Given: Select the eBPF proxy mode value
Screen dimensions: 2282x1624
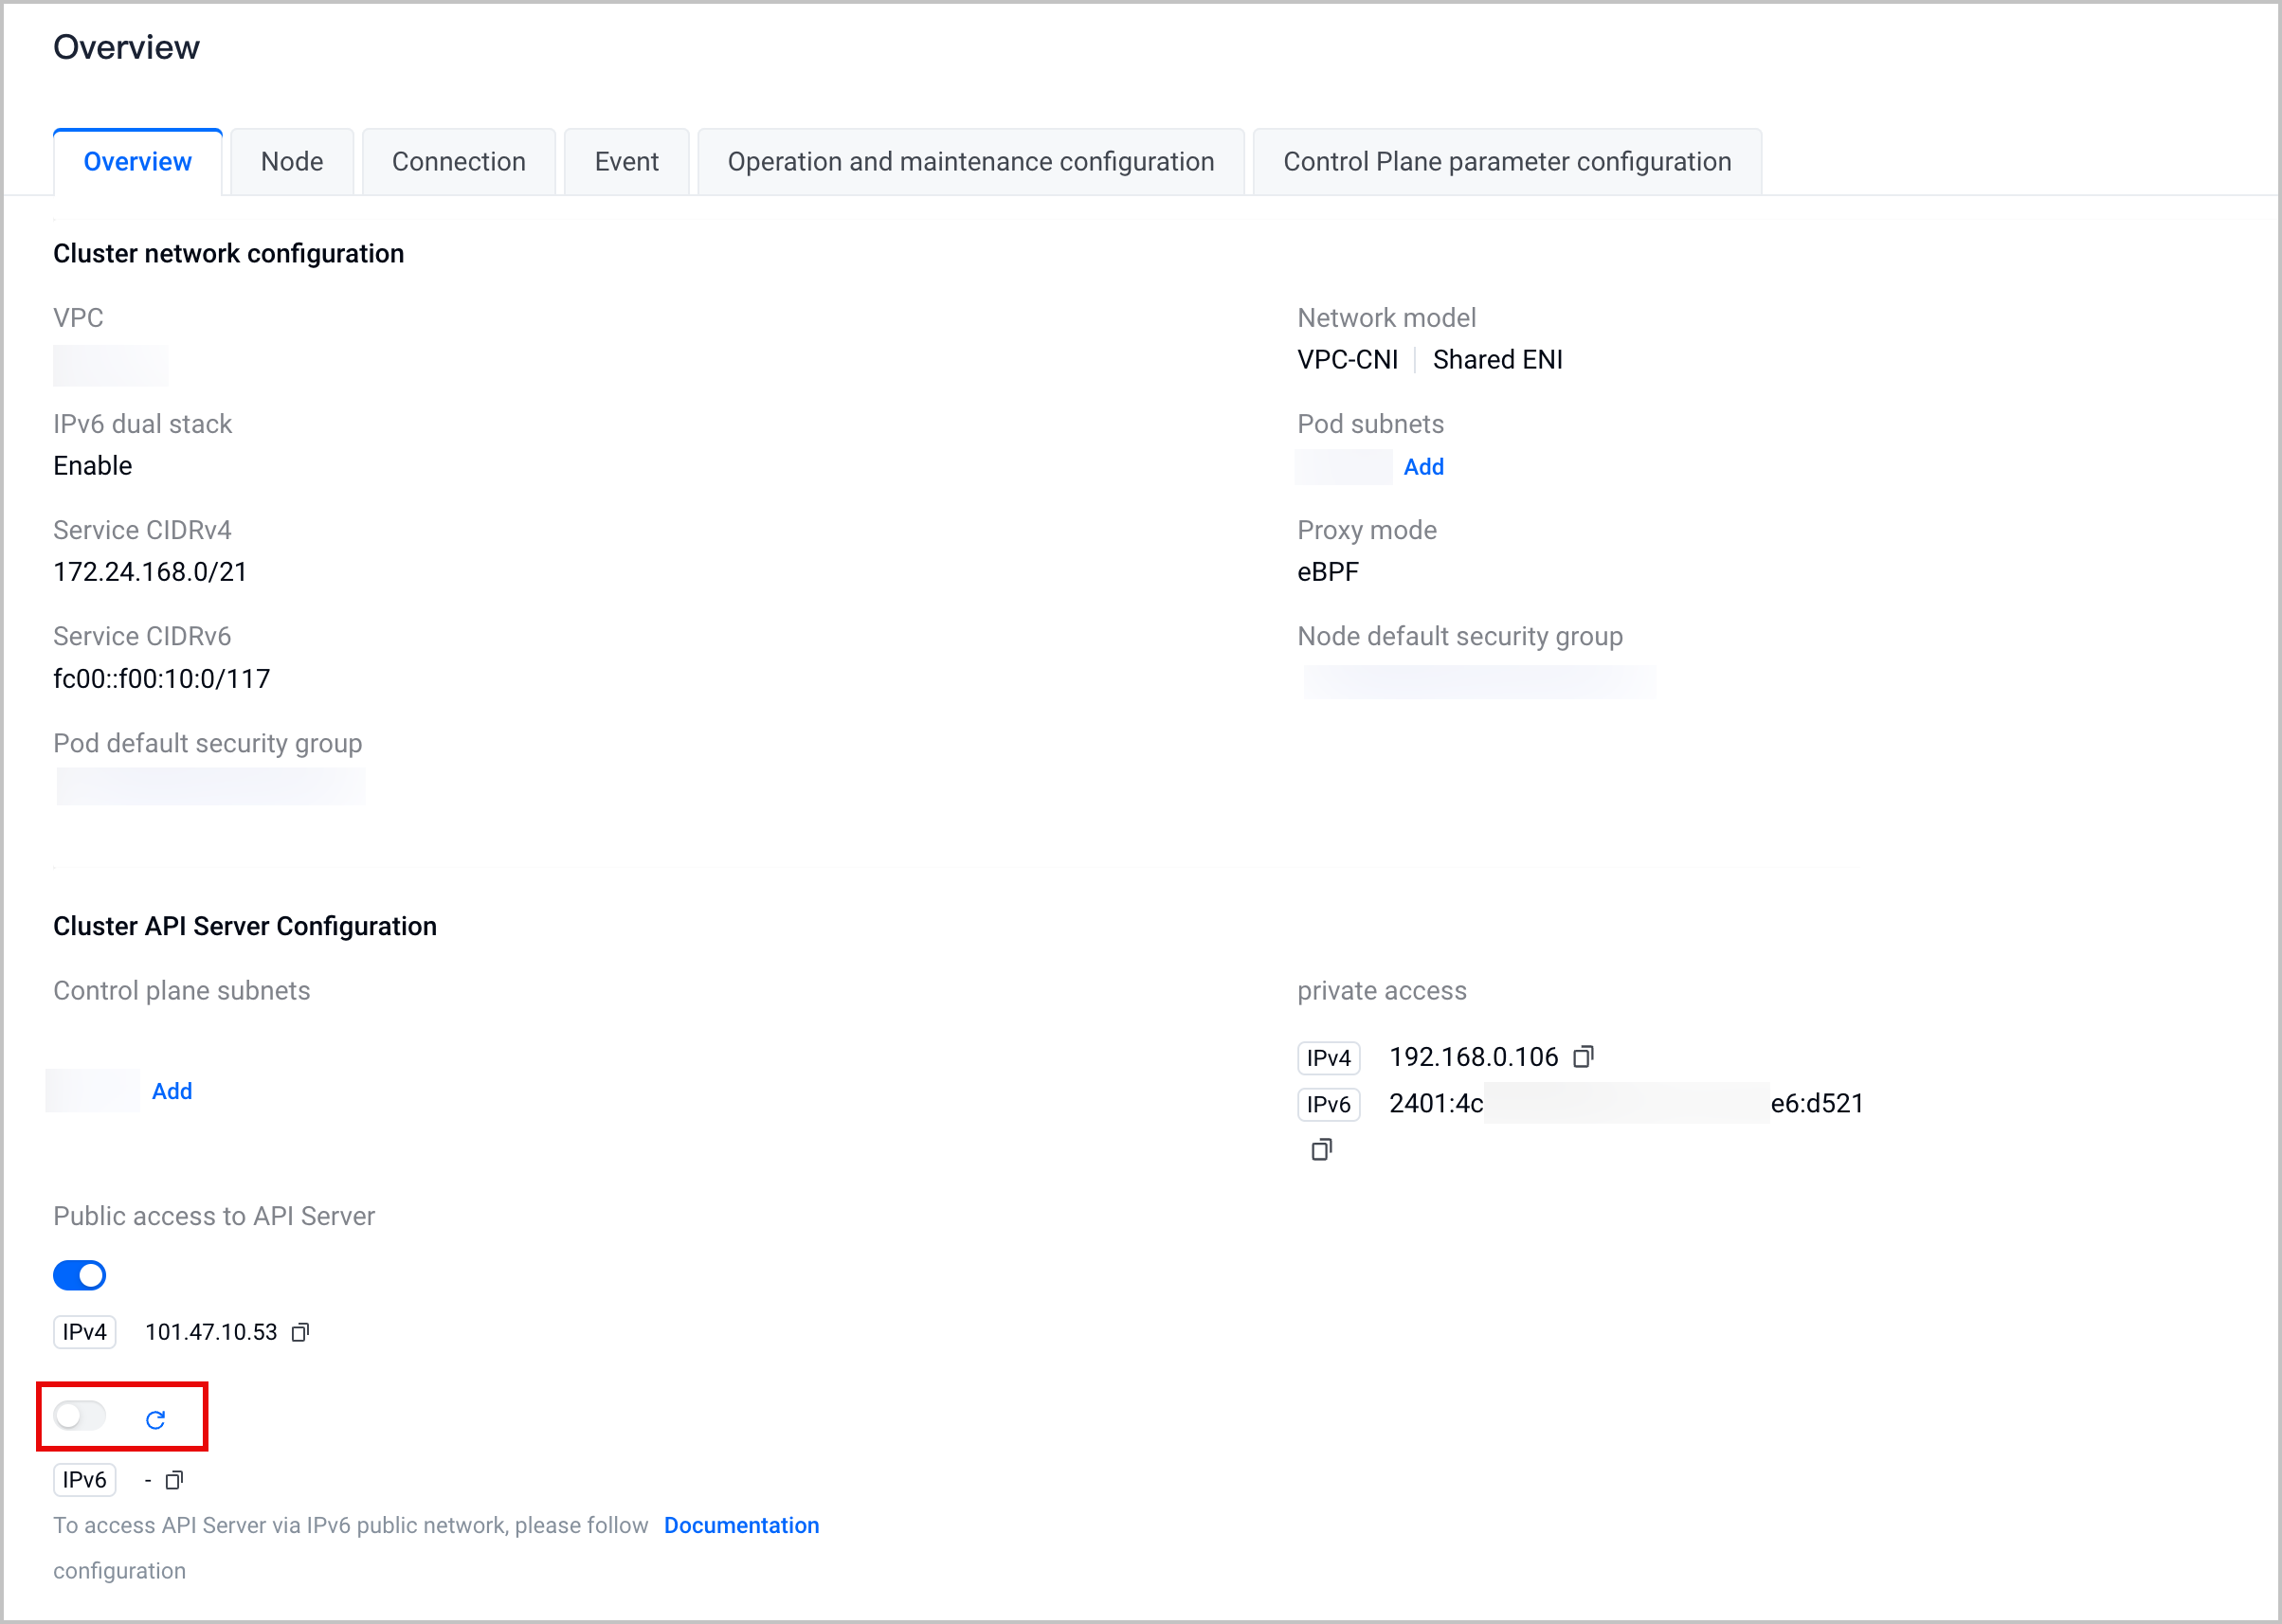Looking at the screenshot, I should coord(1328,572).
